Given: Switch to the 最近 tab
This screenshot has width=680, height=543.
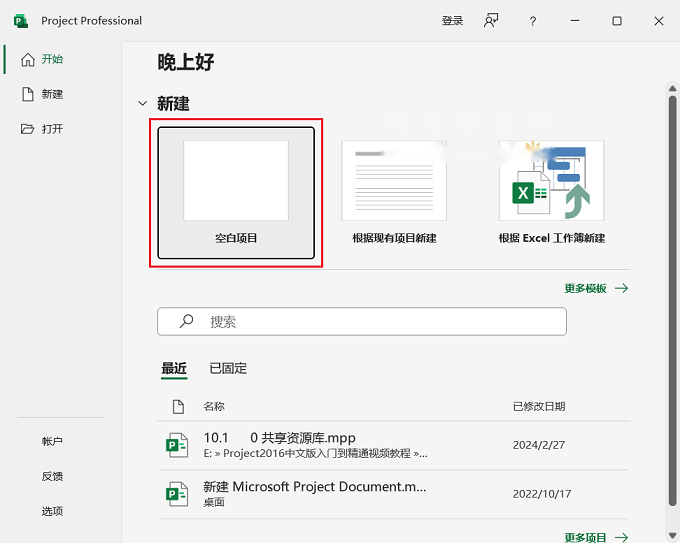Looking at the screenshot, I should click(174, 369).
